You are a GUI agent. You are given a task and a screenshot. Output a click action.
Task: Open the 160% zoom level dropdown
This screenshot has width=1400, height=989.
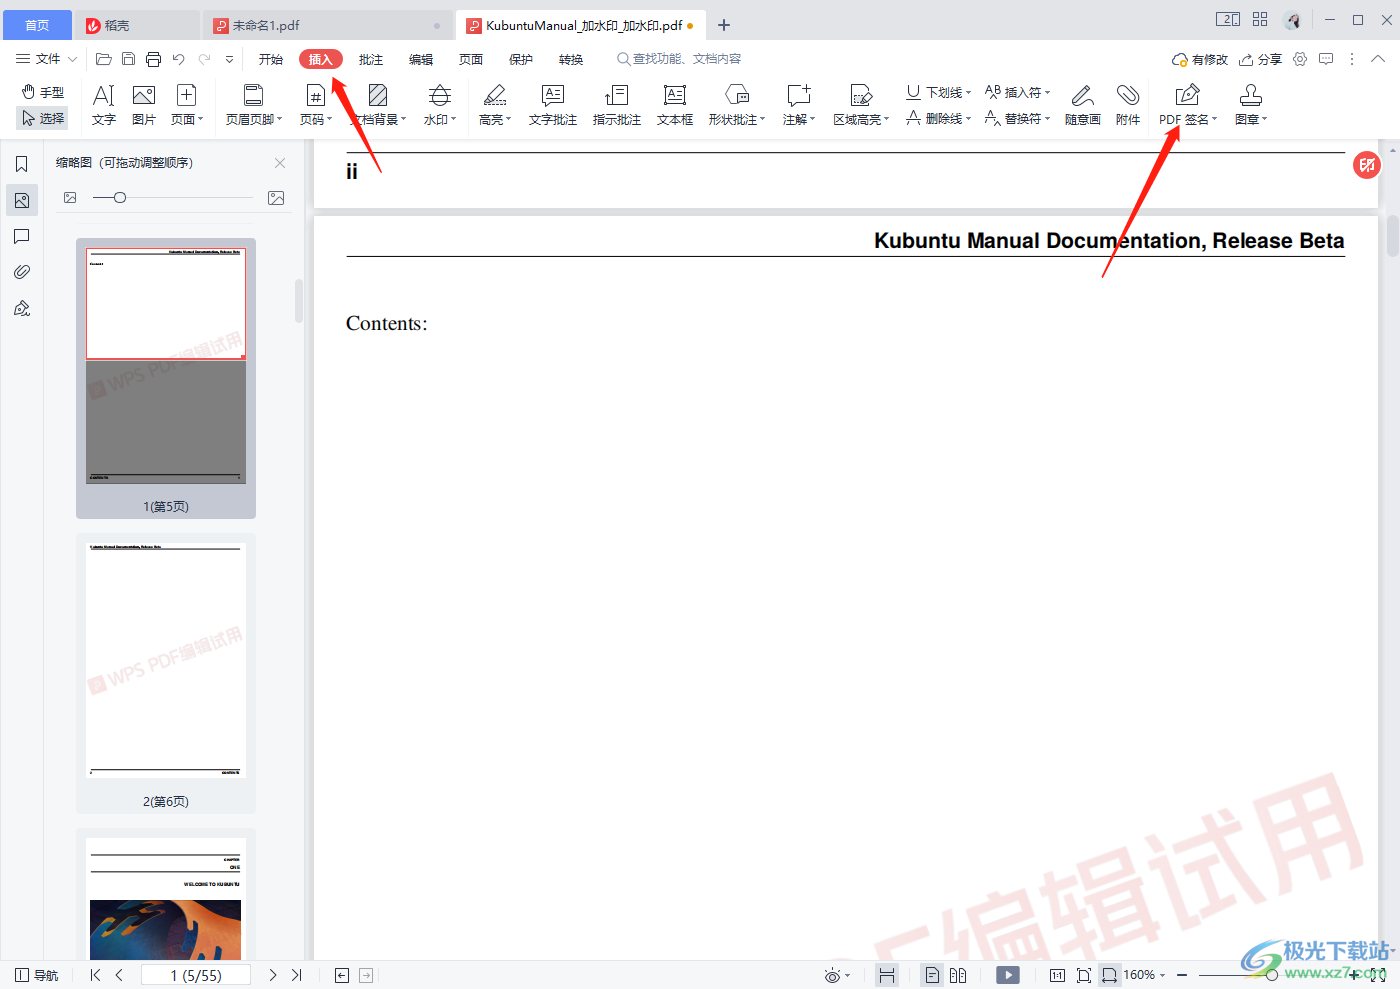[1144, 975]
